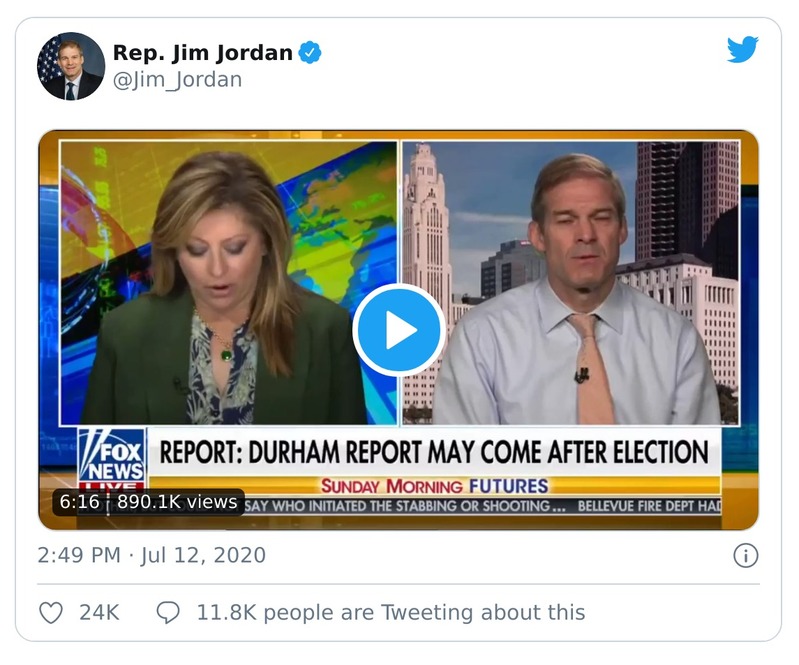The image size is (799, 665).
Task: Click the Durham Report headline banner
Action: coord(434,452)
